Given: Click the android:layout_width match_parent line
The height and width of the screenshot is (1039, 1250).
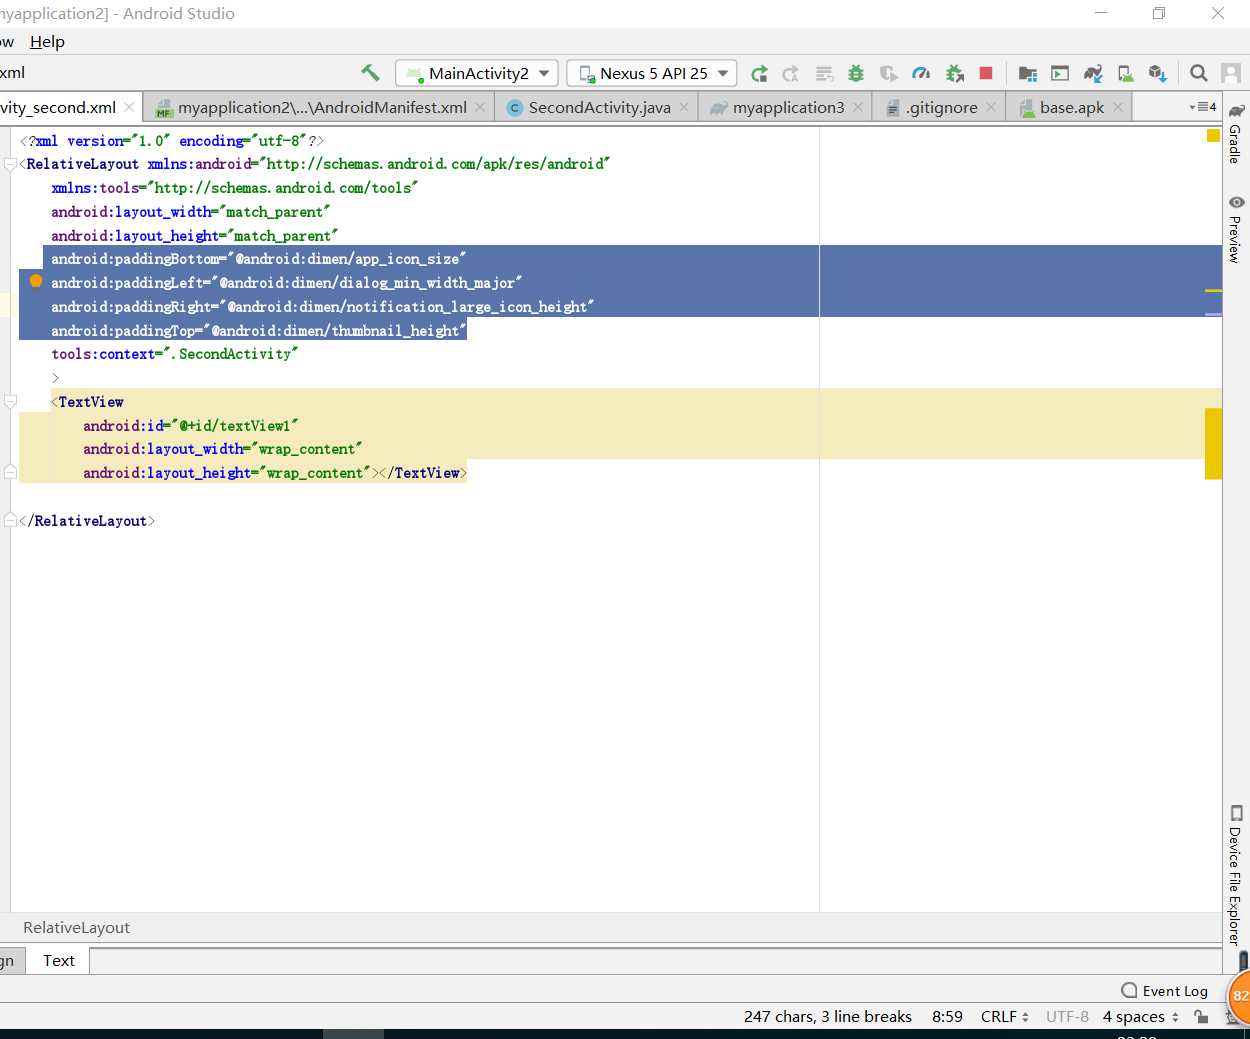Looking at the screenshot, I should point(190,212).
